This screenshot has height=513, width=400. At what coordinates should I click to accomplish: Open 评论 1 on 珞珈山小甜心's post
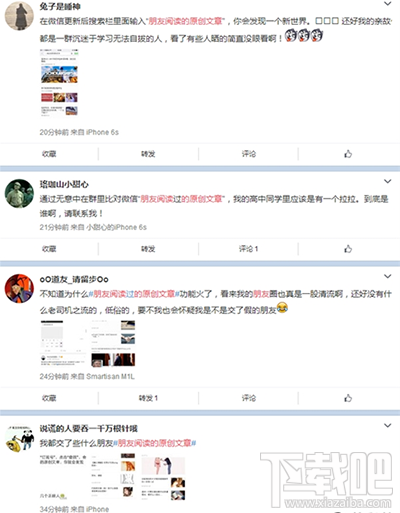pos(248,249)
